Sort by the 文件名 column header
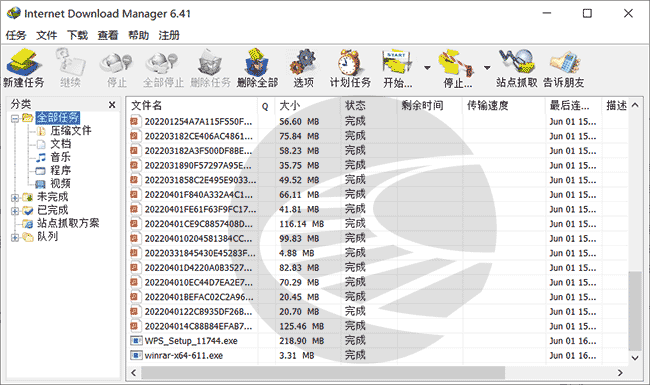Viewport: 650px width, 385px height. tap(192, 106)
